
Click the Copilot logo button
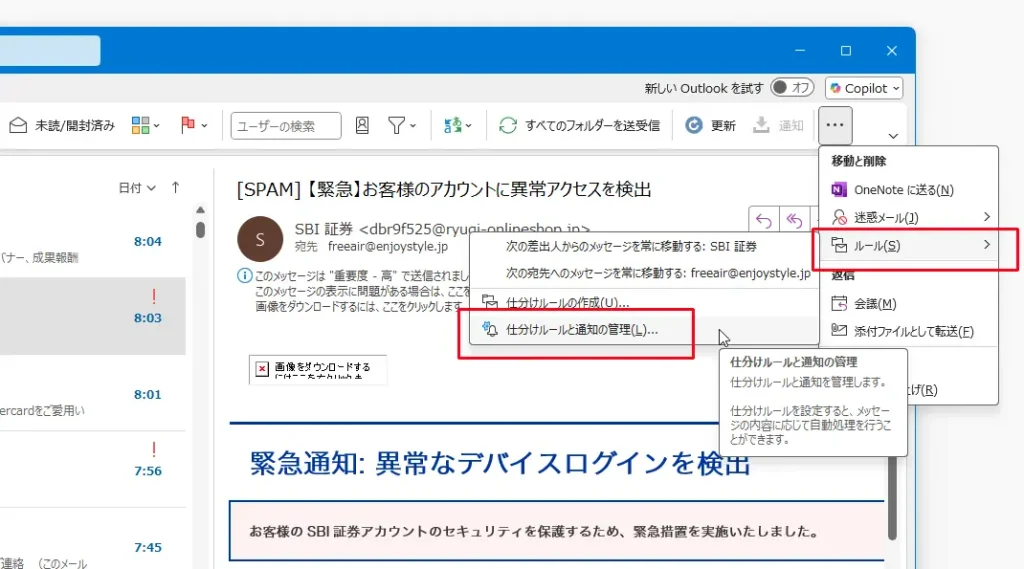[863, 88]
